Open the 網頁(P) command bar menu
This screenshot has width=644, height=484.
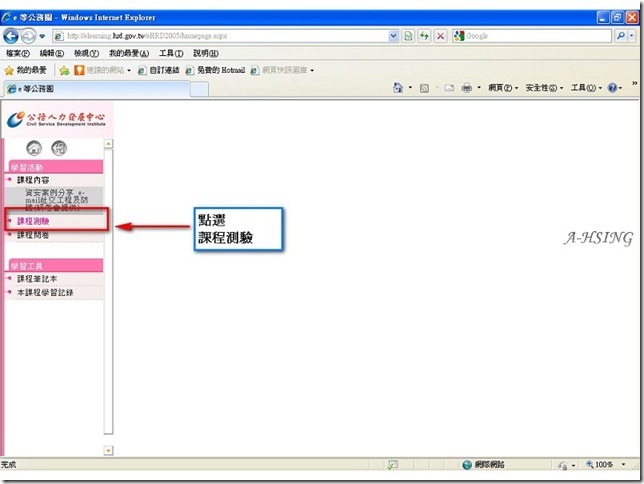tap(503, 88)
